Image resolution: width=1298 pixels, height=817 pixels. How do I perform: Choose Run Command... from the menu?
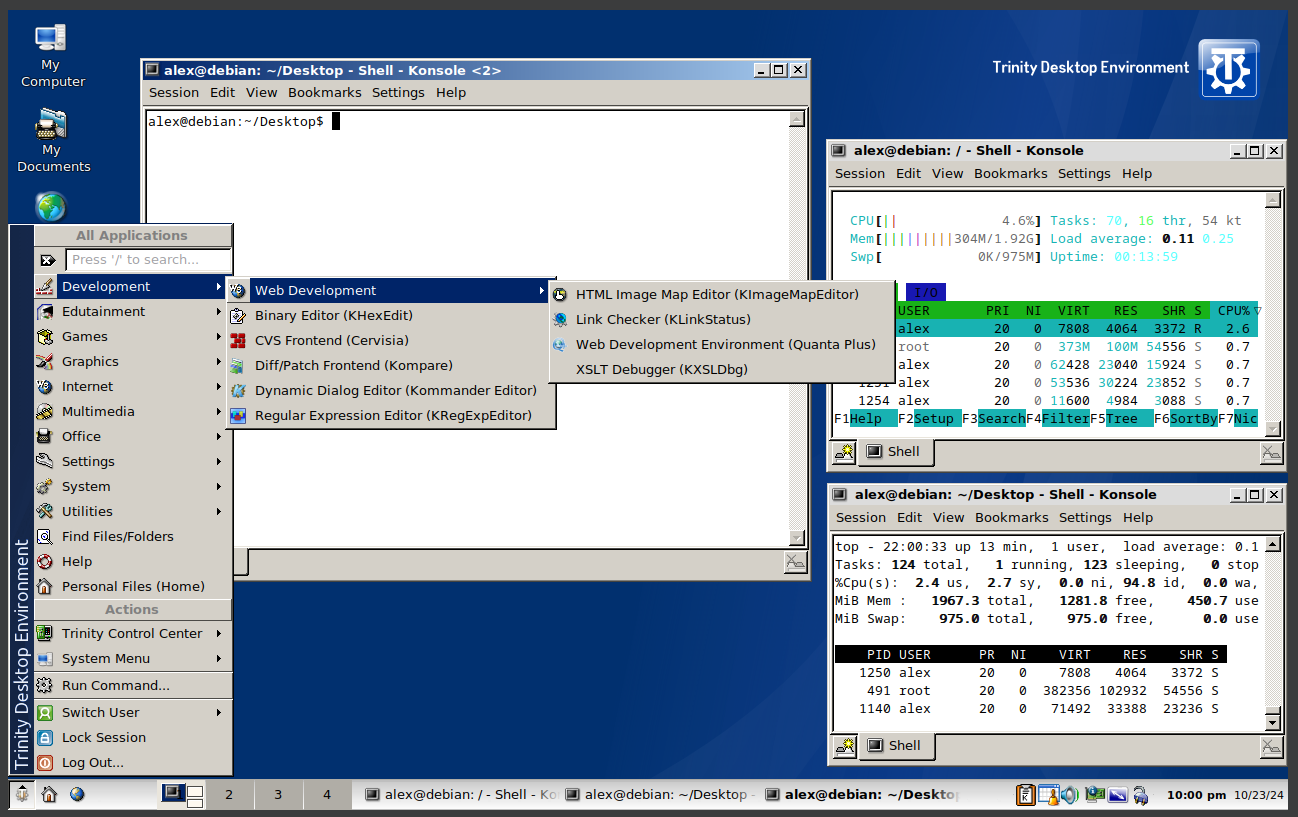click(115, 686)
